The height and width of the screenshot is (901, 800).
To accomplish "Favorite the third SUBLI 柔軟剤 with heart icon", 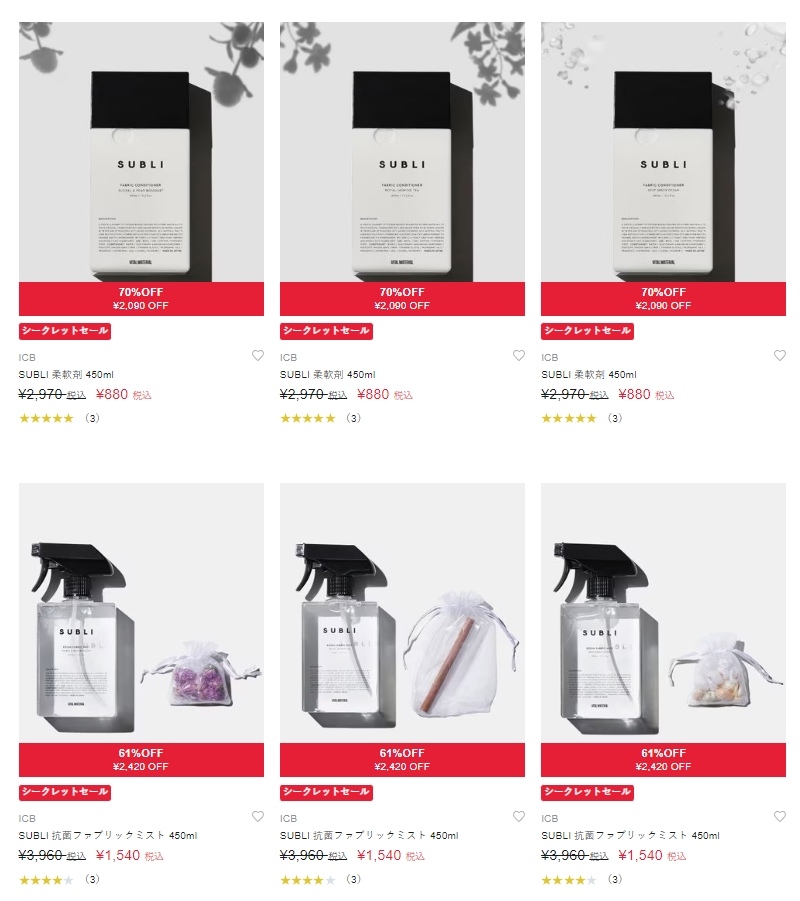I will pyautogui.click(x=780, y=356).
